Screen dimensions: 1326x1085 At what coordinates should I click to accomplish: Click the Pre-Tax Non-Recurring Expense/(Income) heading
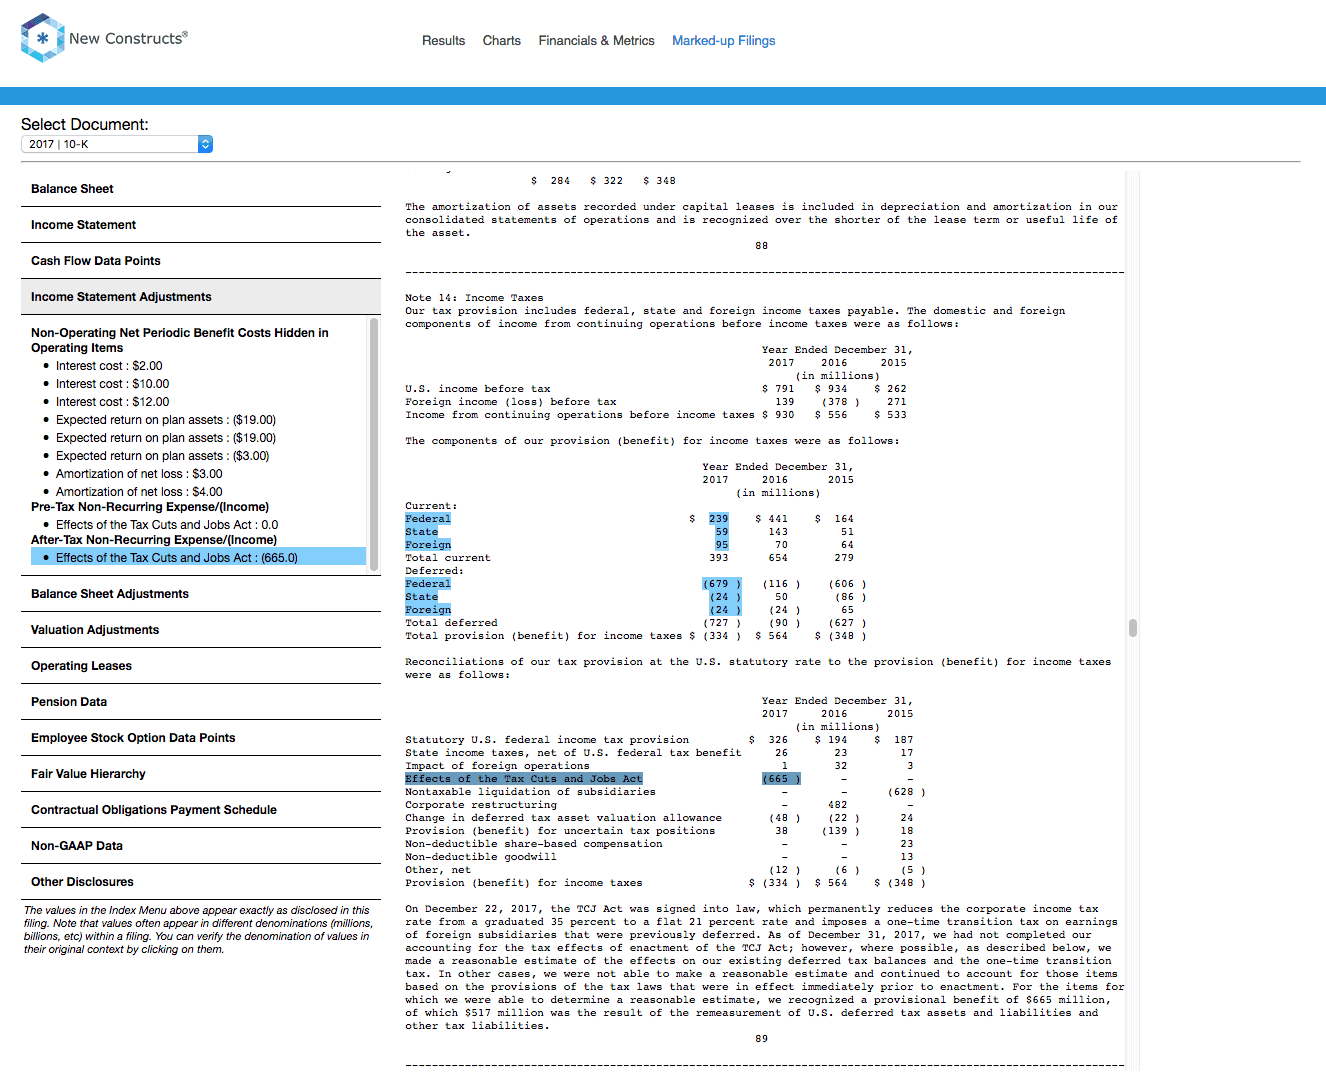(x=150, y=507)
